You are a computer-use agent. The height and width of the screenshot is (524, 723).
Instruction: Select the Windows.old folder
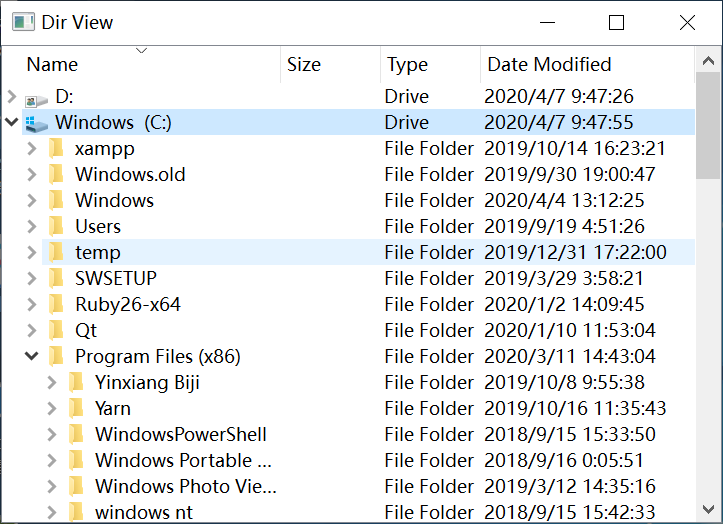[130, 175]
